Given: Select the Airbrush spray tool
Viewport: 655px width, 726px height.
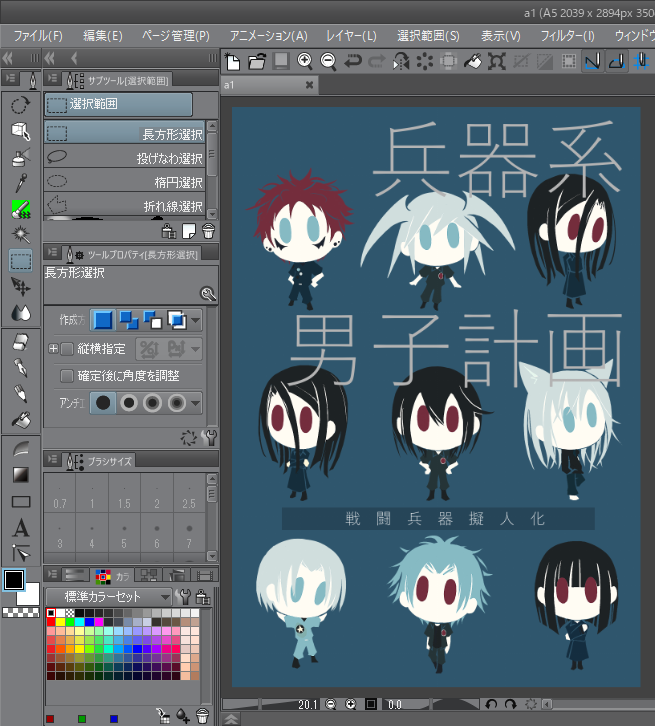Looking at the screenshot, I should [20, 157].
